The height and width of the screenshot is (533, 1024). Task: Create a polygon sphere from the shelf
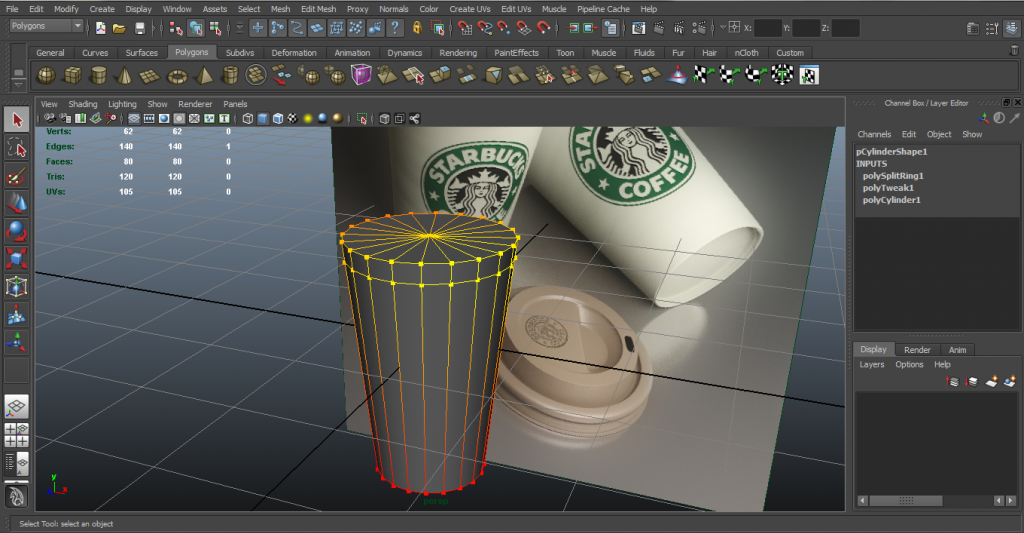click(46, 76)
